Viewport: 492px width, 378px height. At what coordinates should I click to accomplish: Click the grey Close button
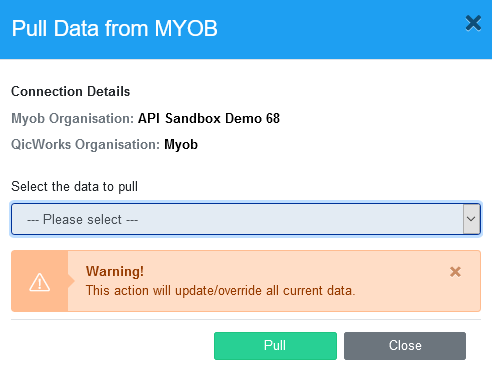coord(405,346)
